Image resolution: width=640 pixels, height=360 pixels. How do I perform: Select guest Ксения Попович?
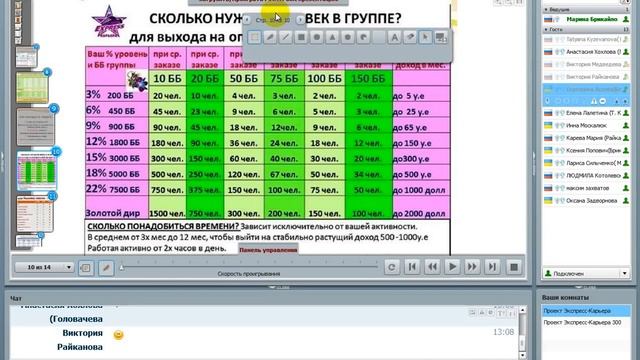point(587,151)
